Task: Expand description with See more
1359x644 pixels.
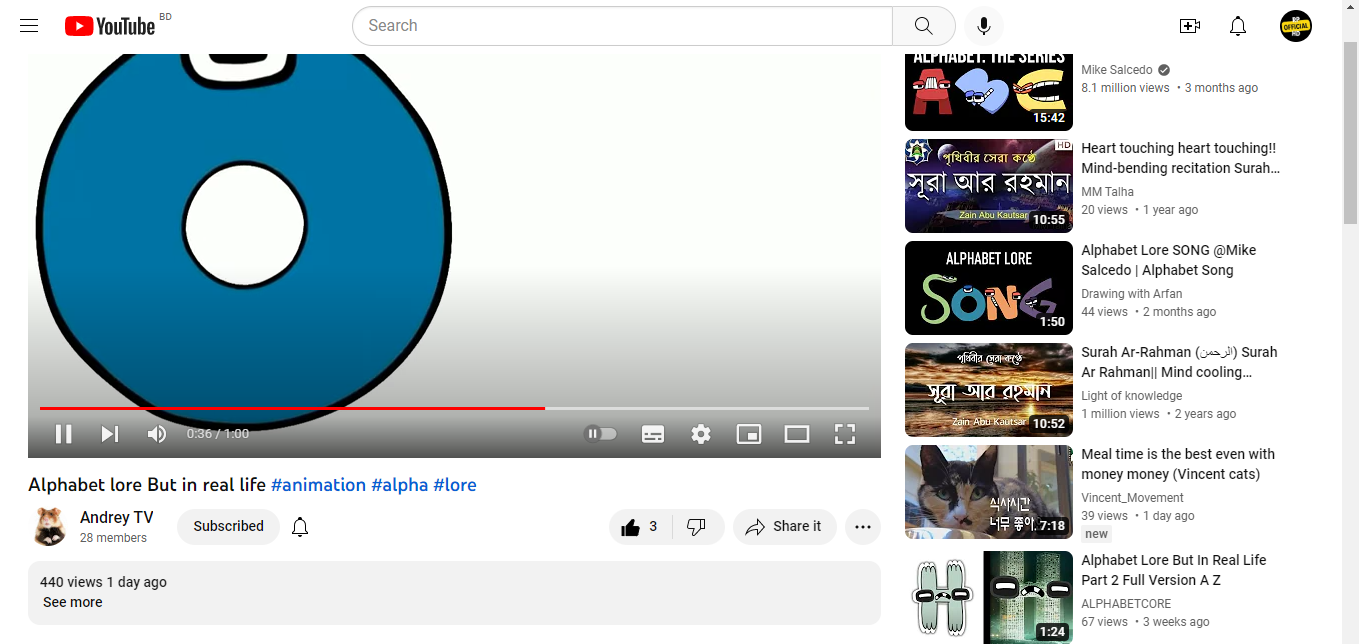Action: 72,602
